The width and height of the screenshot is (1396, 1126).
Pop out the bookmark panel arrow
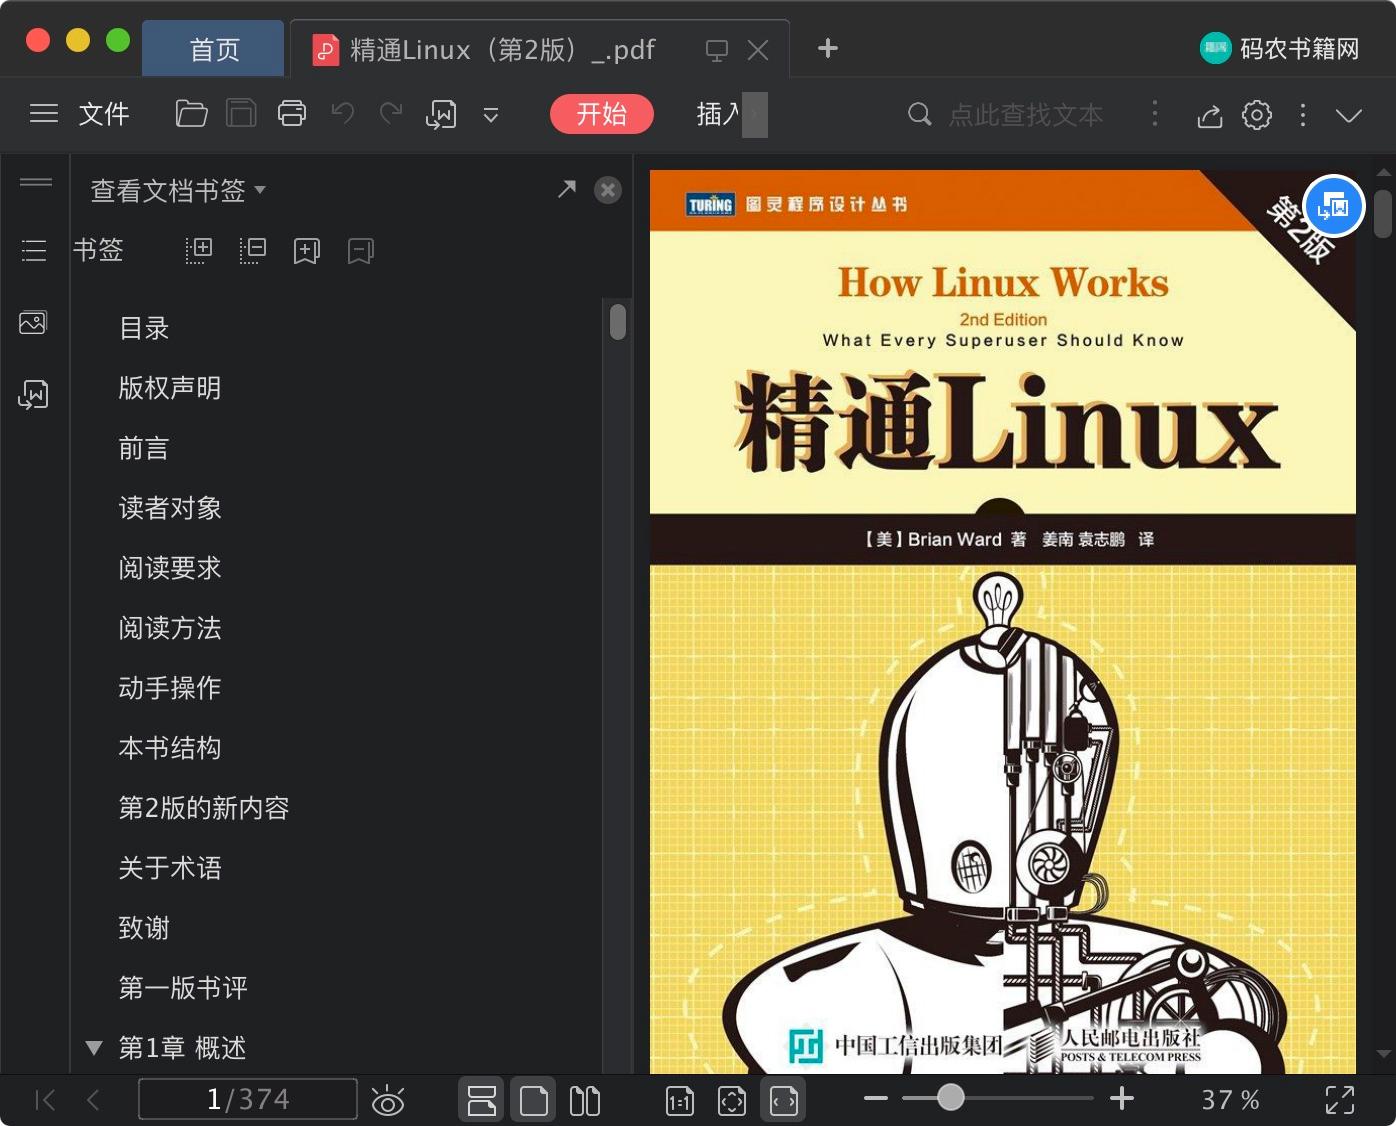point(567,189)
